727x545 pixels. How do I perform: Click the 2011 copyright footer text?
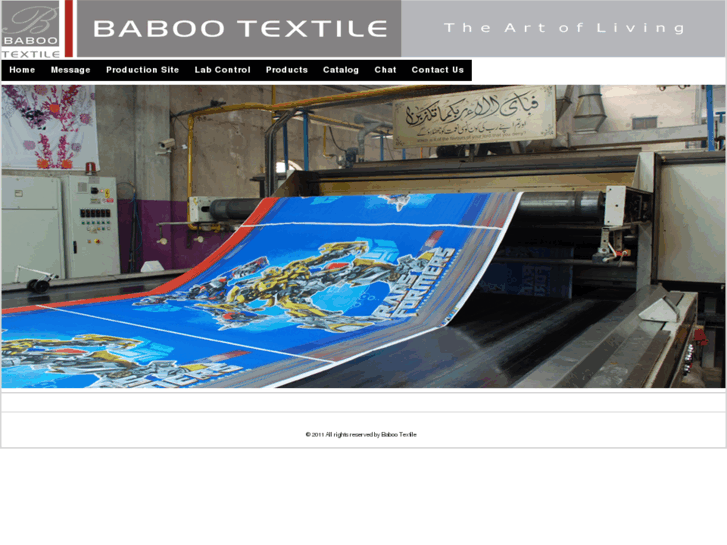click(361, 435)
